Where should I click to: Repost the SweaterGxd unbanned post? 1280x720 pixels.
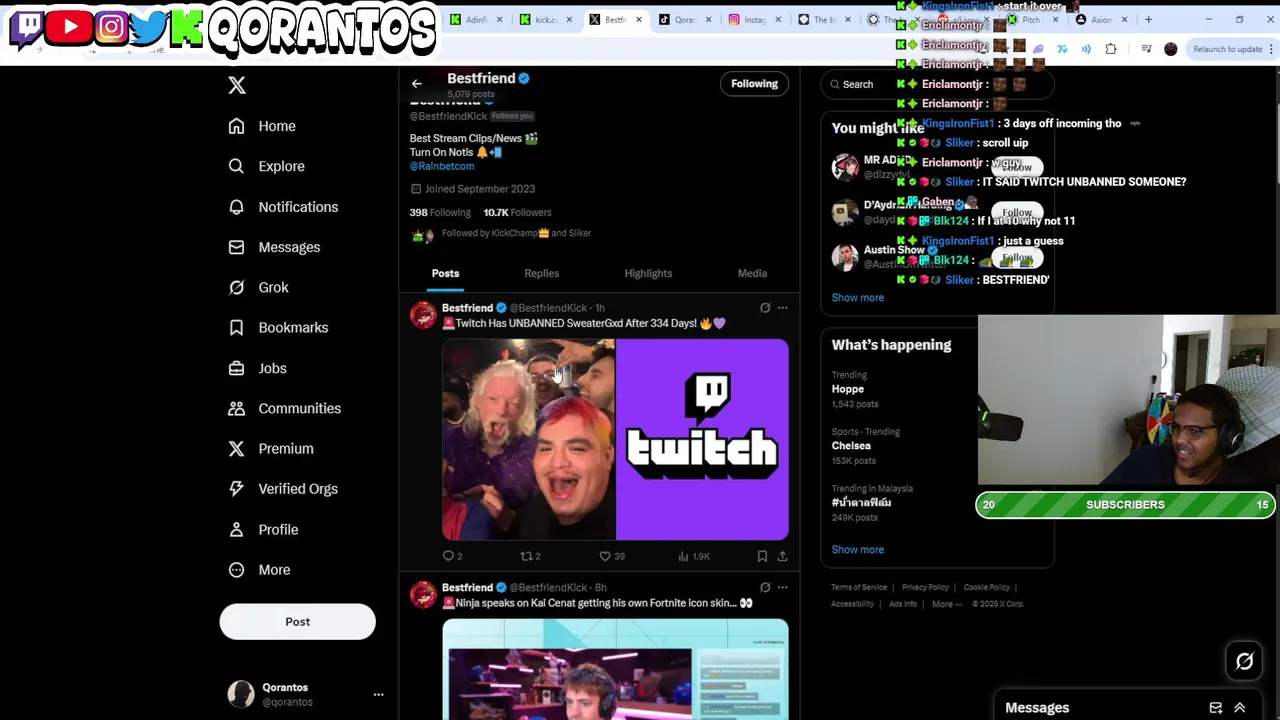[x=530, y=556]
